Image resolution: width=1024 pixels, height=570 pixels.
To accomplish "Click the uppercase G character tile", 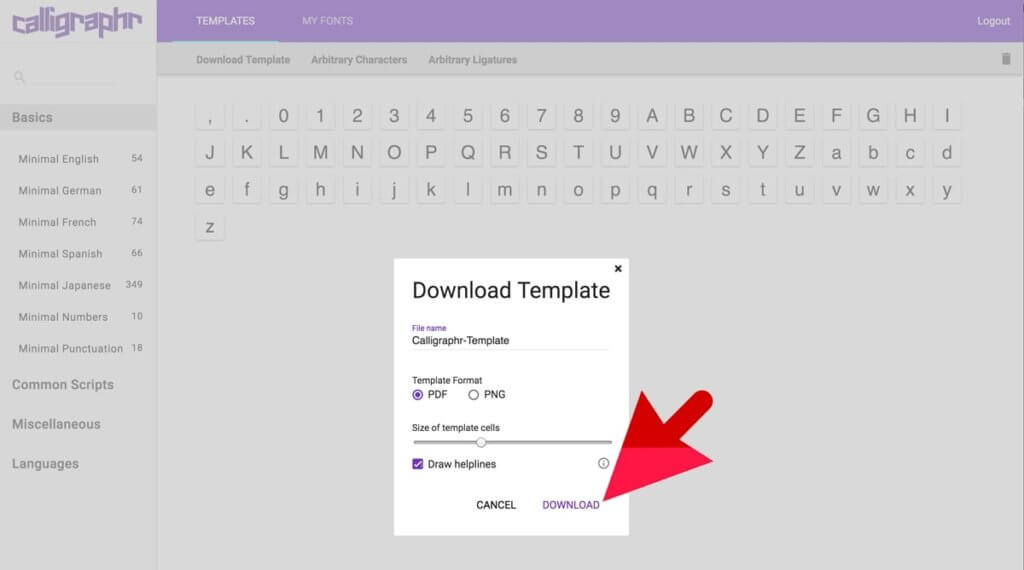I will pos(873,116).
